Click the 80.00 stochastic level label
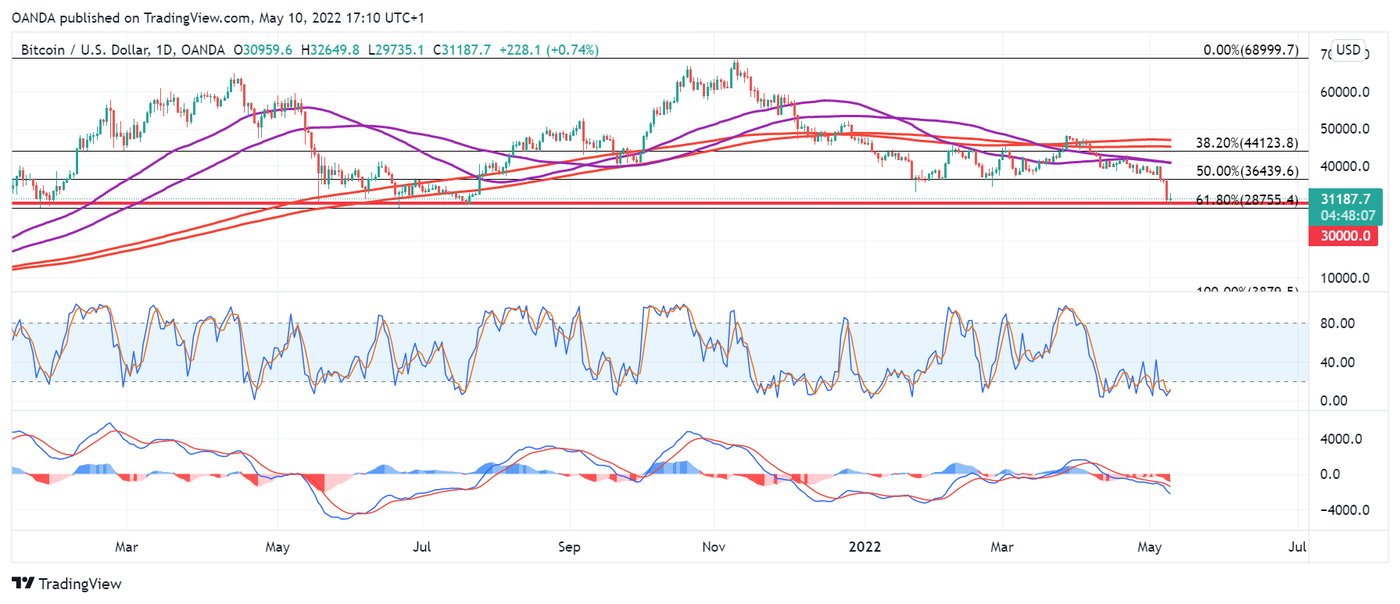Viewport: 1400px width, 604px height. coord(1336,324)
